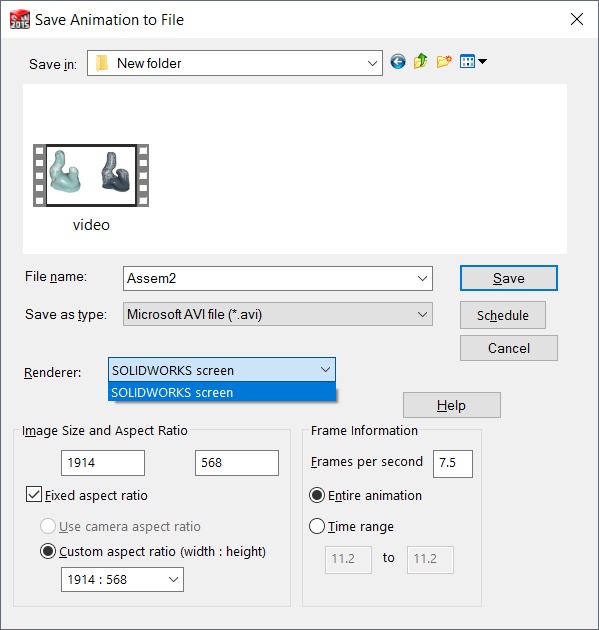Open the custom aspect ratio 1914 : 568 dropdown
The width and height of the screenshot is (599, 630).
click(x=123, y=579)
